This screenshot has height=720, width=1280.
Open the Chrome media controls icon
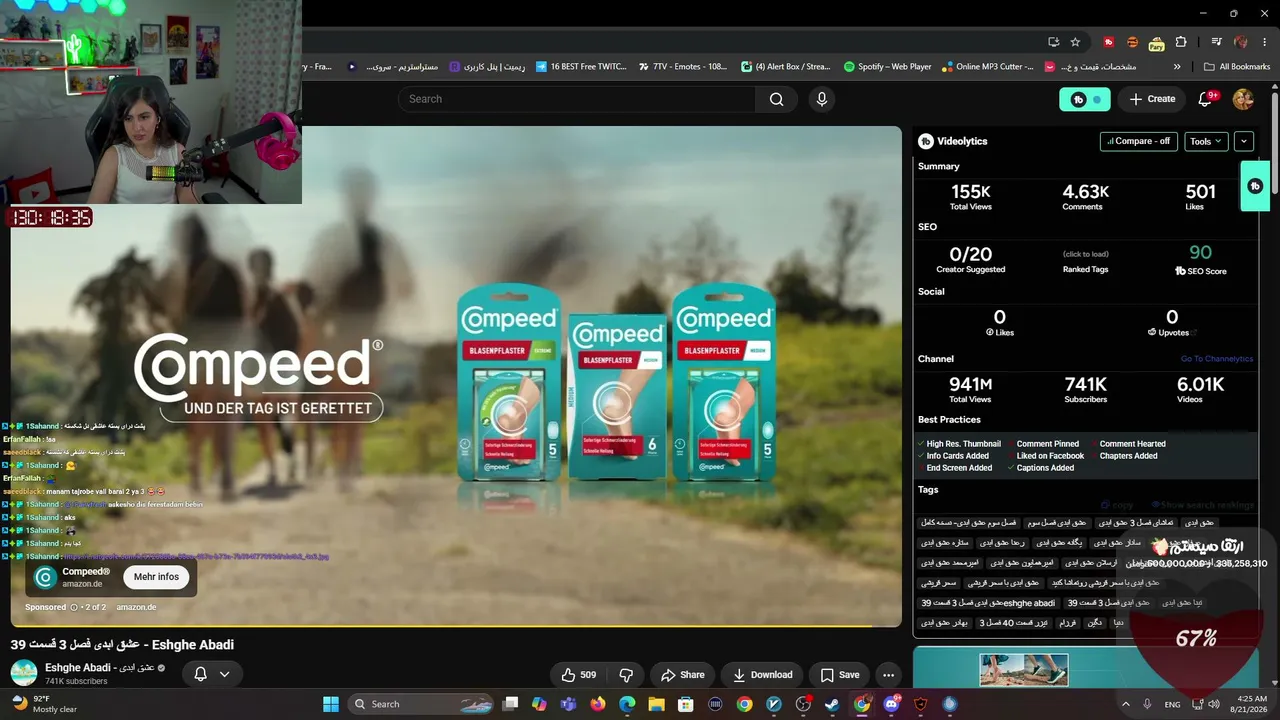pos(1217,42)
